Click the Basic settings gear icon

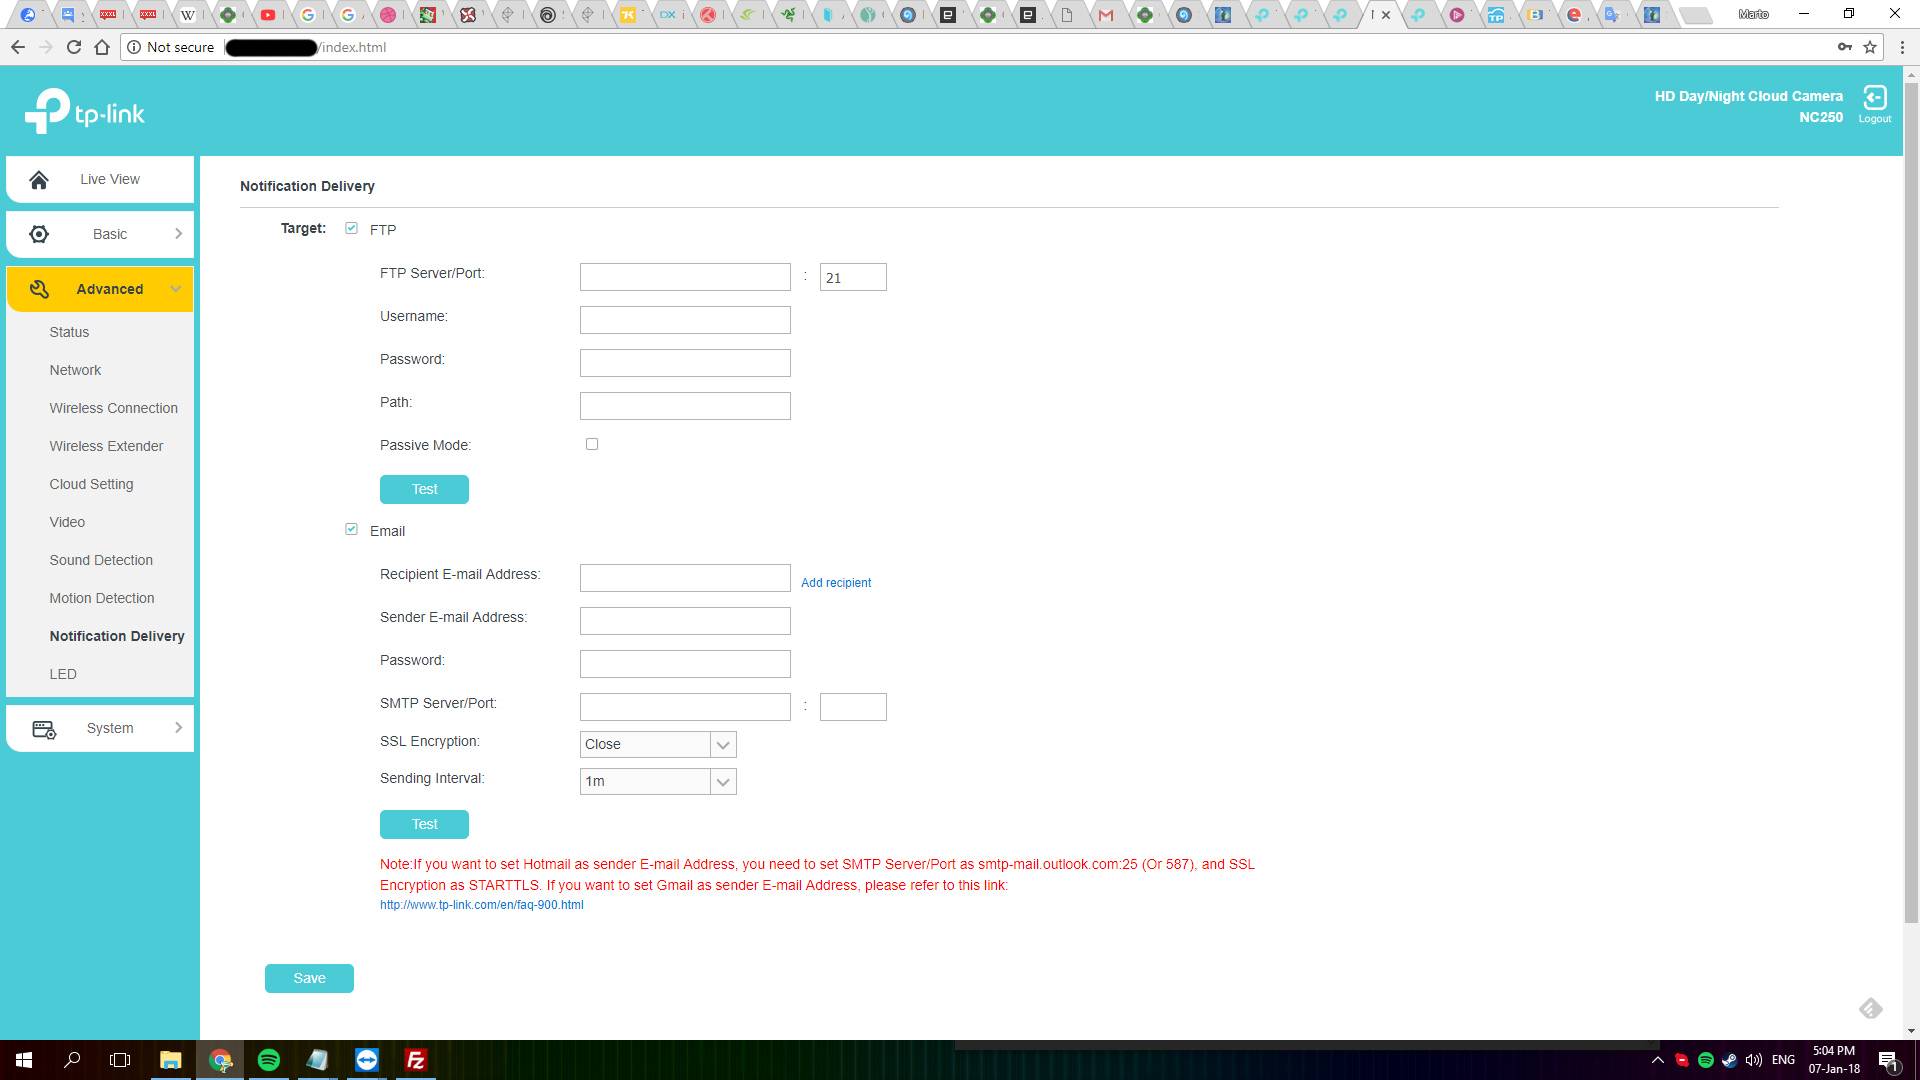coord(39,234)
